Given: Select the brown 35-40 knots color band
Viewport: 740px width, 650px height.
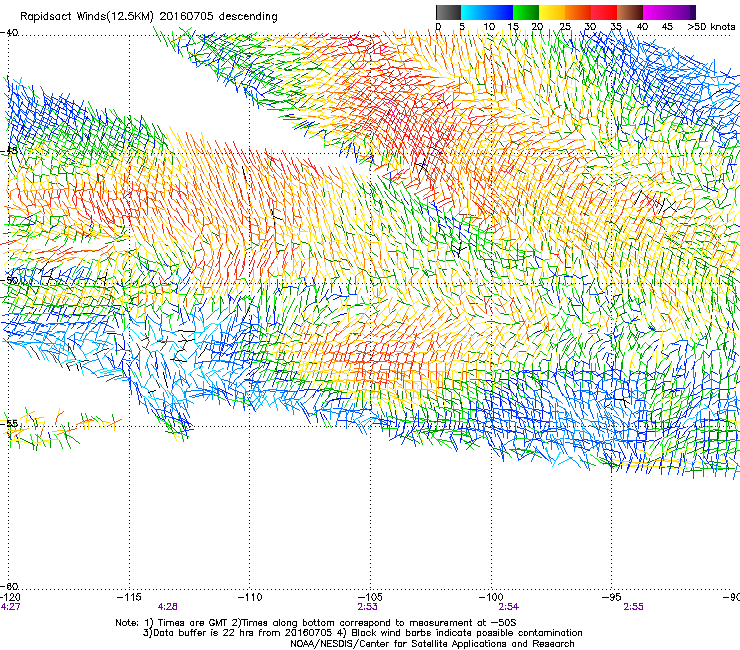Looking at the screenshot, I should [630, 12].
